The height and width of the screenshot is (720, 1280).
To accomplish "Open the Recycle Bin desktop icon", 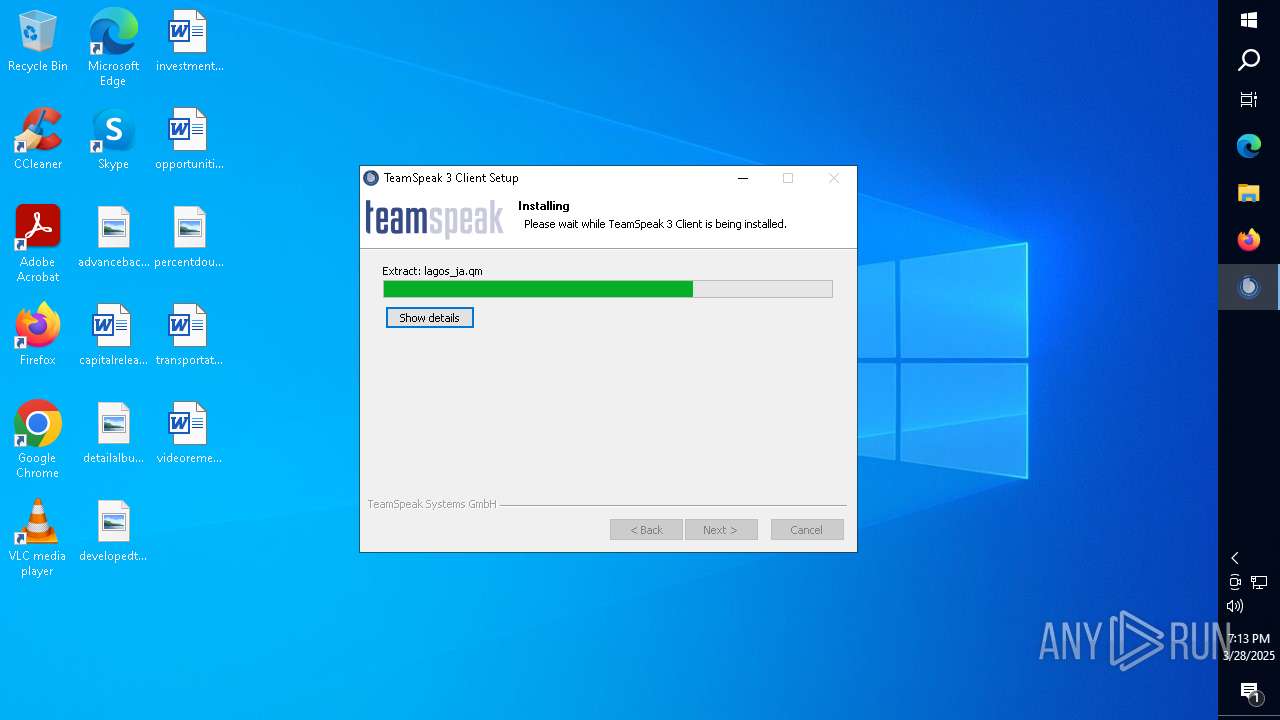I will click(x=38, y=42).
